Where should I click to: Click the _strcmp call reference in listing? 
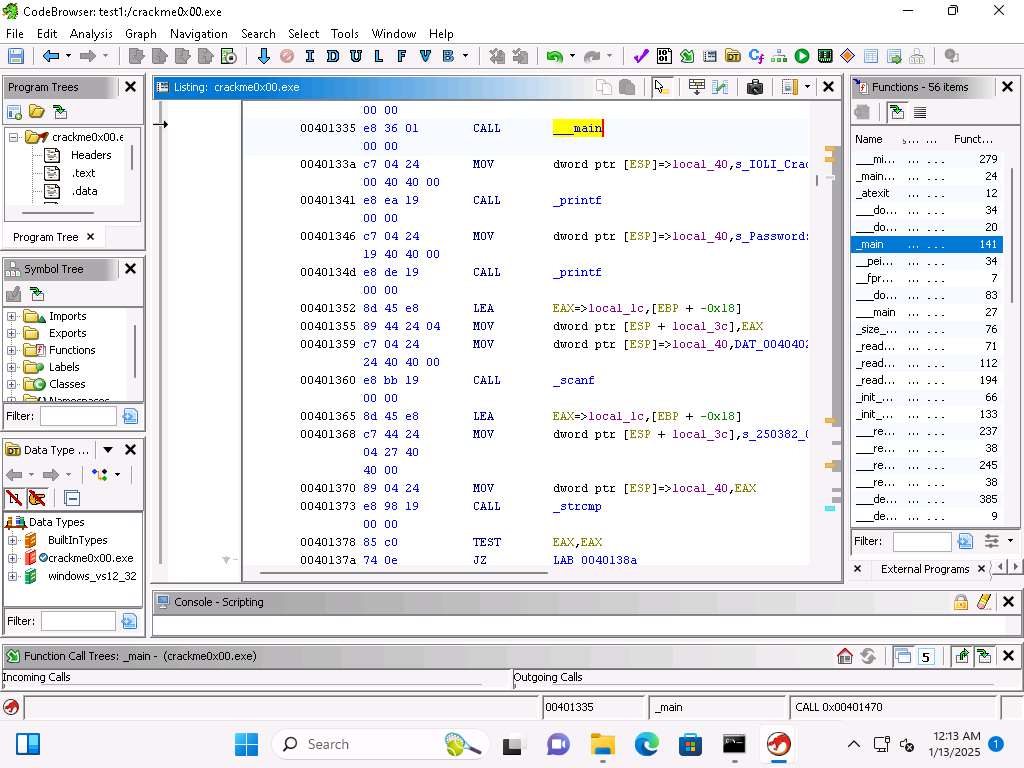point(577,506)
